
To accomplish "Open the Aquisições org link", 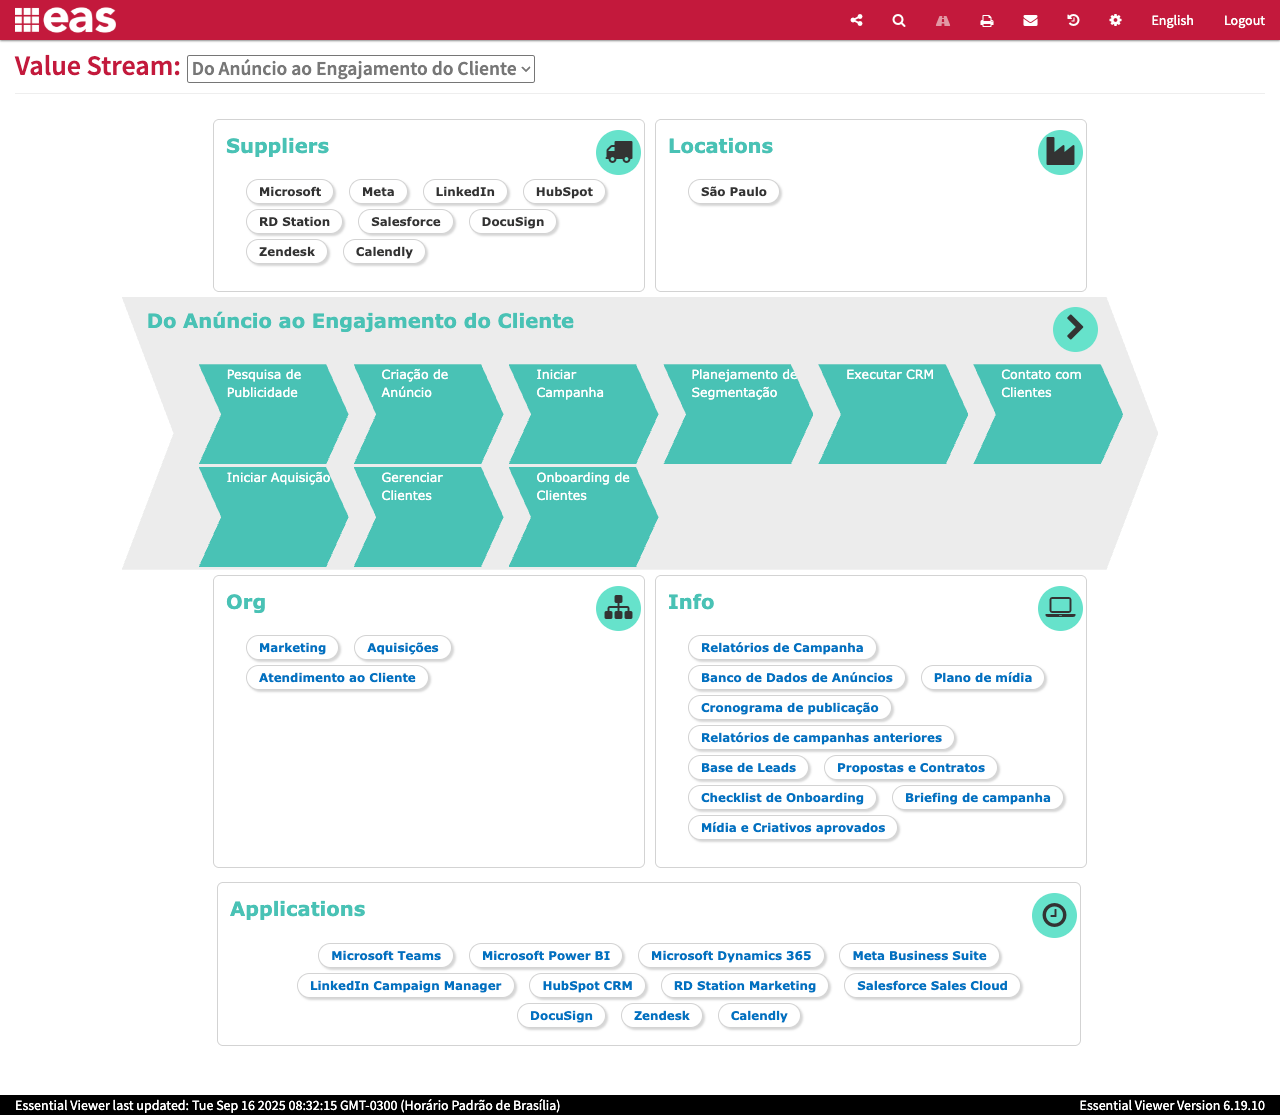I will pos(403,648).
